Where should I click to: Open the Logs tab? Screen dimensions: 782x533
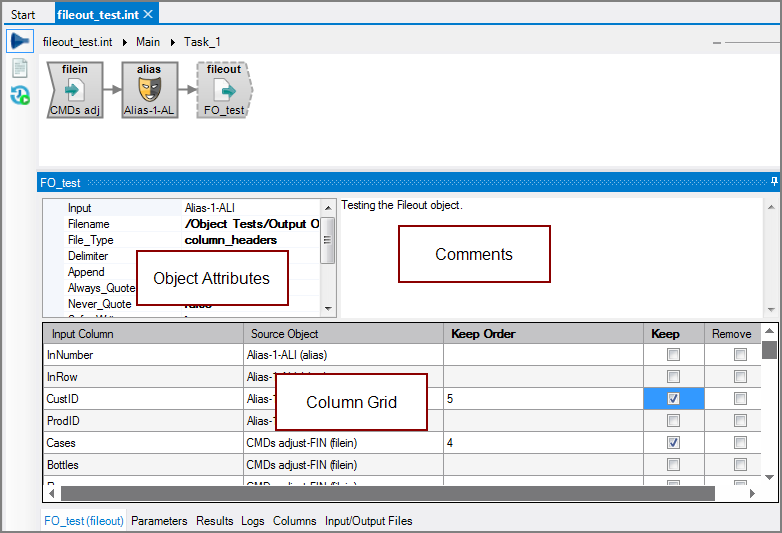253,521
